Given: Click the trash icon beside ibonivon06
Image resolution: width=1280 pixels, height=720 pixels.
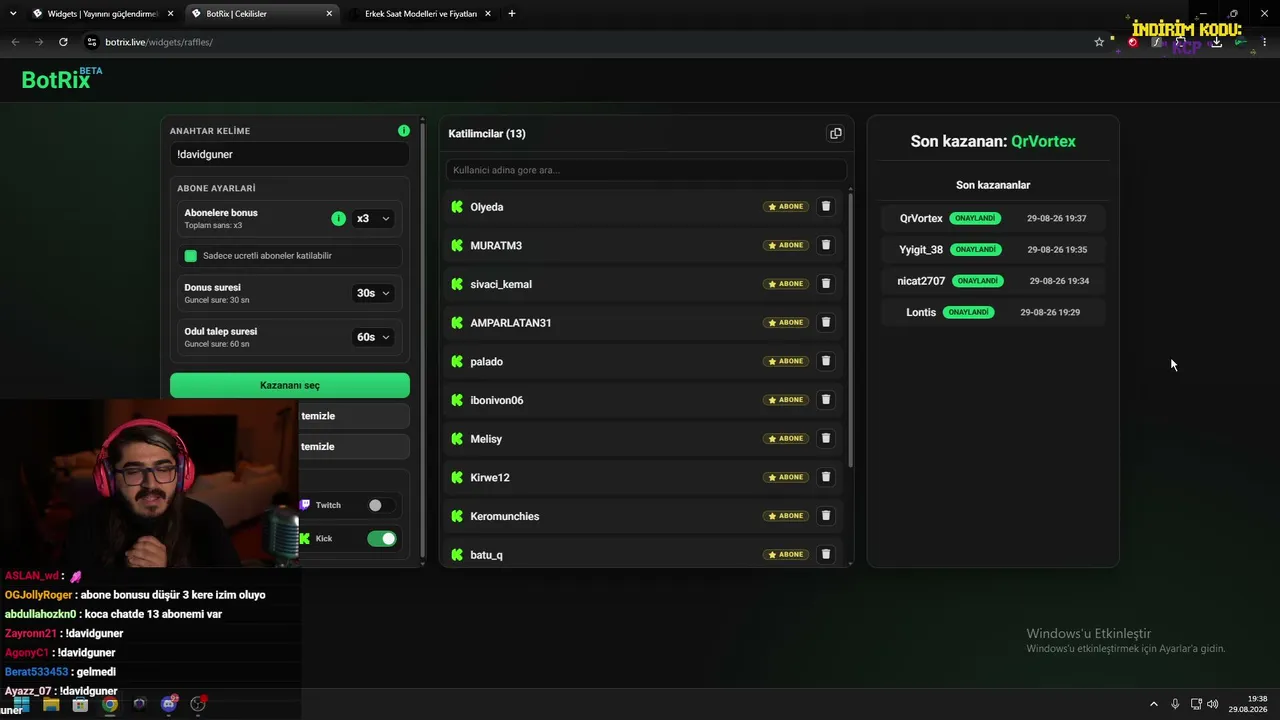Looking at the screenshot, I should 826,400.
